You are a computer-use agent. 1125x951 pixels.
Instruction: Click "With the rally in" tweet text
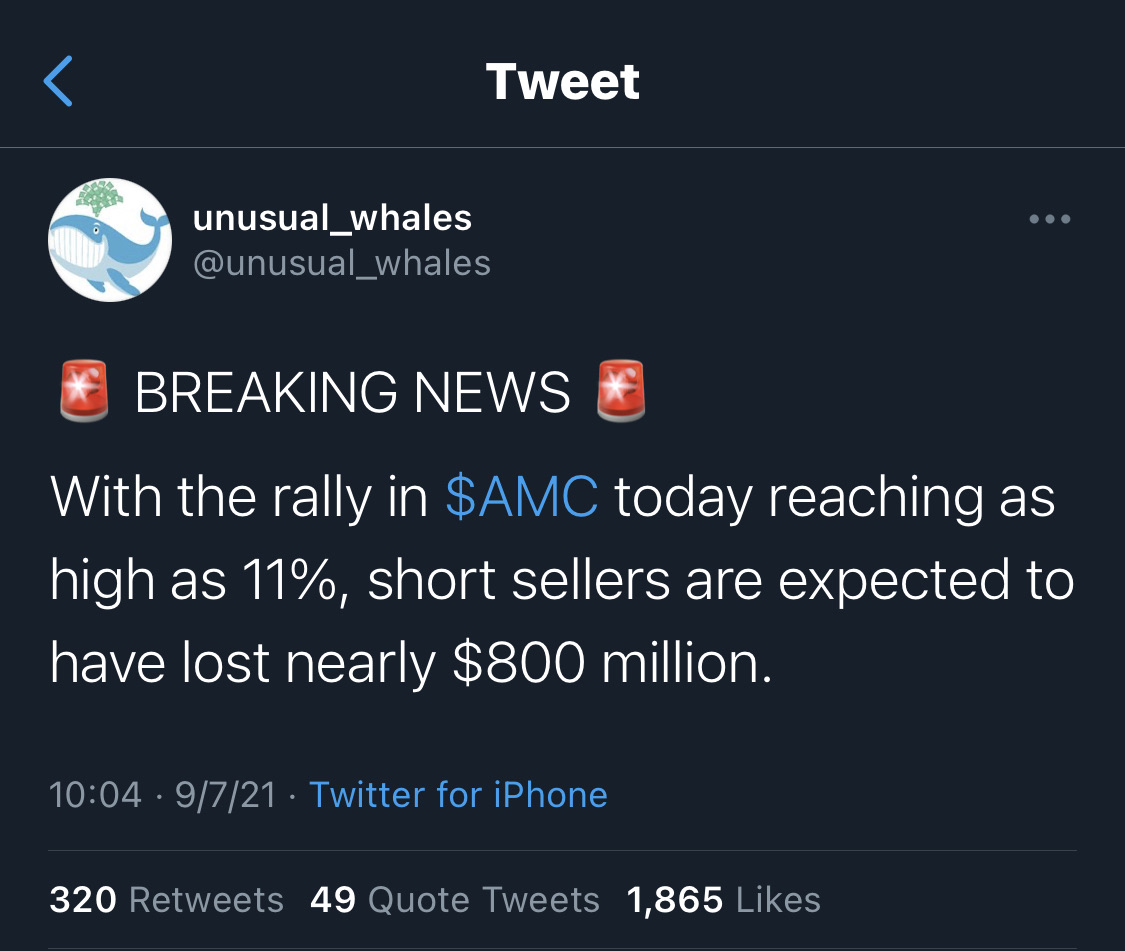[238, 497]
